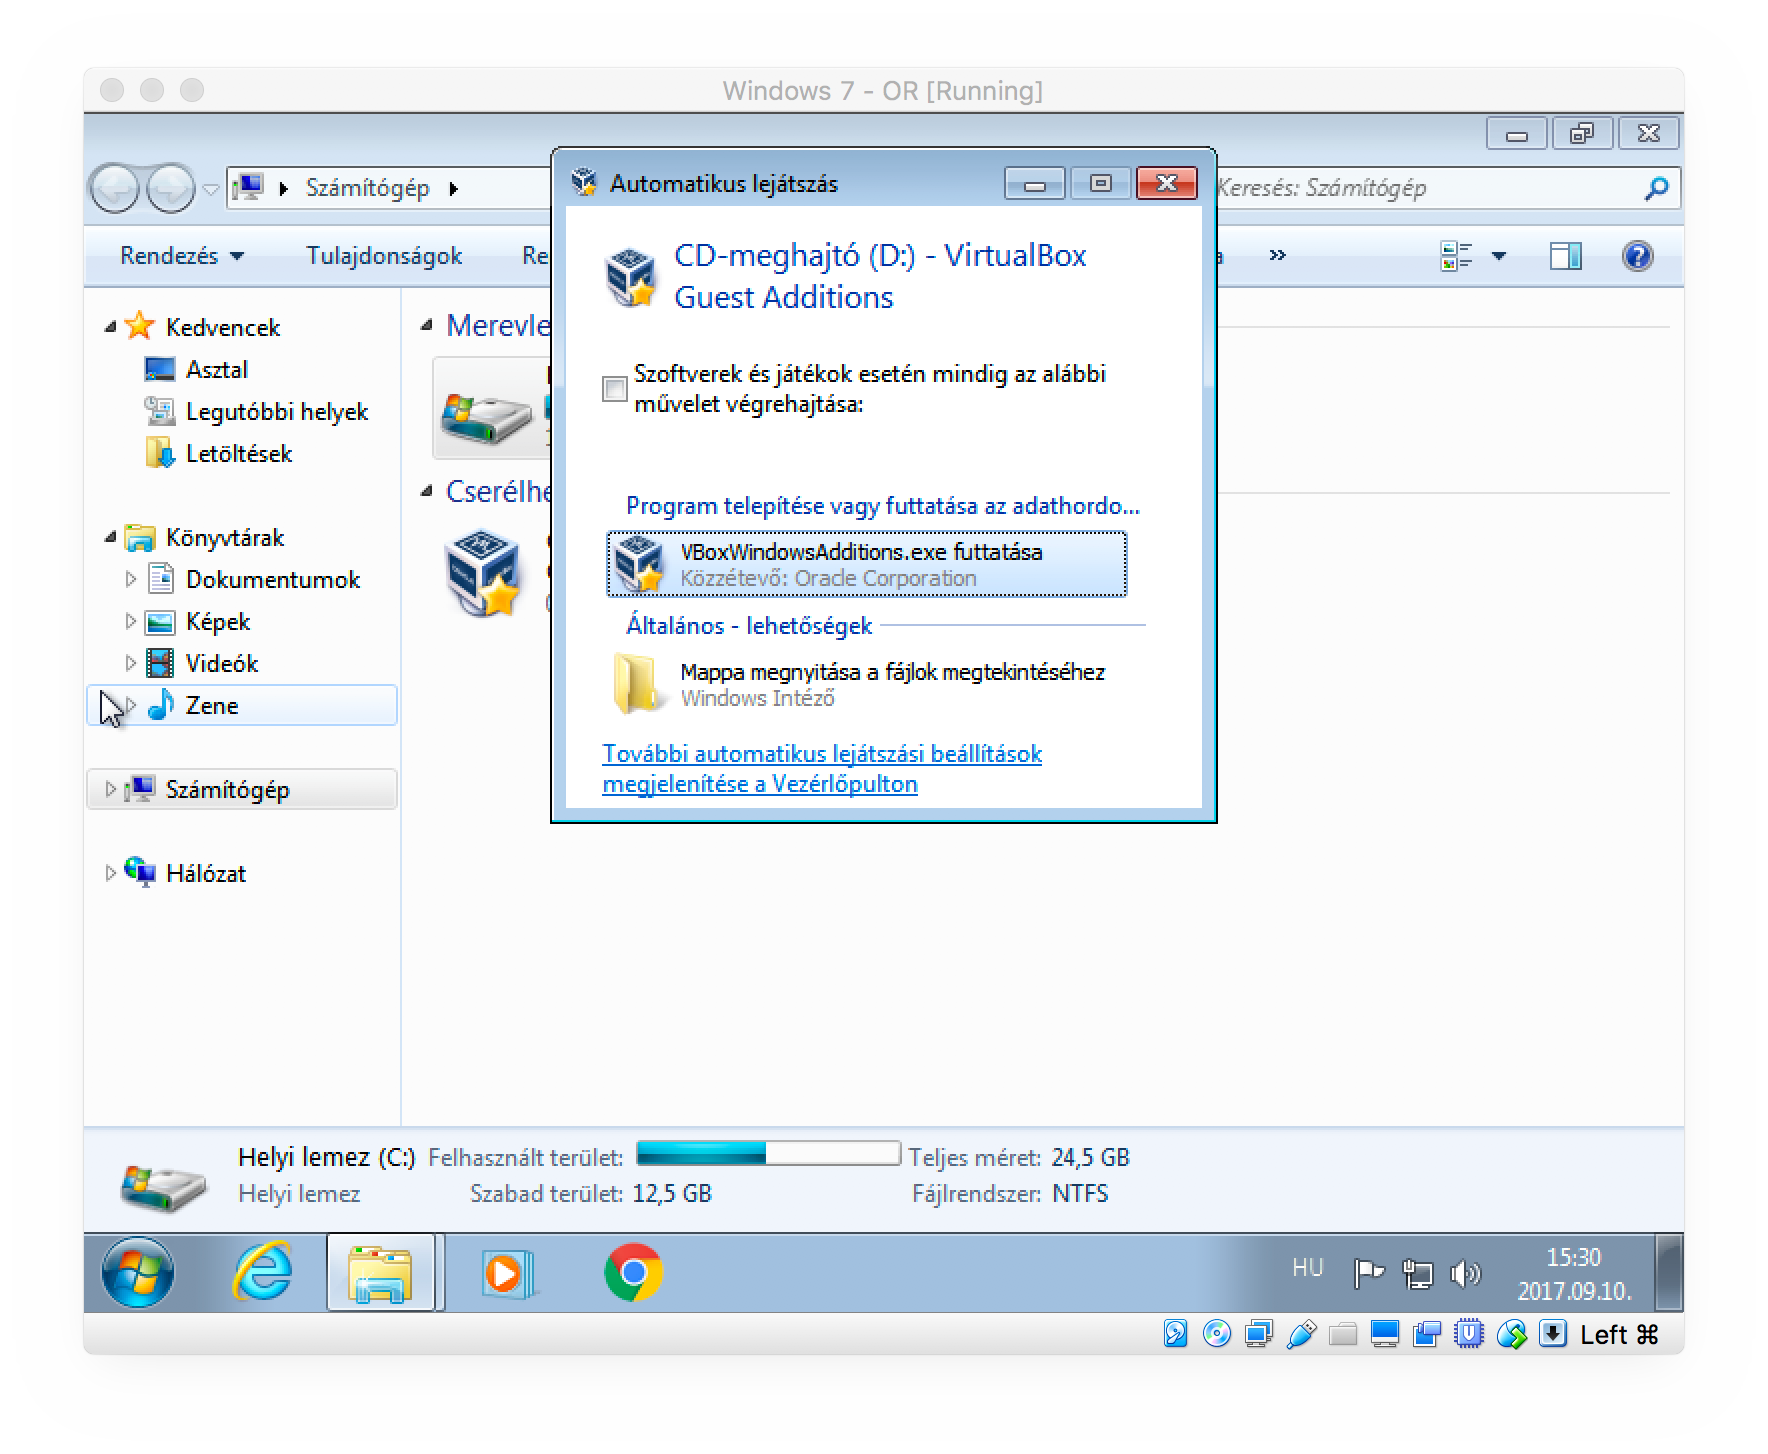Viewport: 1768px width, 1454px height.
Task: Expand the Képek library node
Action: 130,621
